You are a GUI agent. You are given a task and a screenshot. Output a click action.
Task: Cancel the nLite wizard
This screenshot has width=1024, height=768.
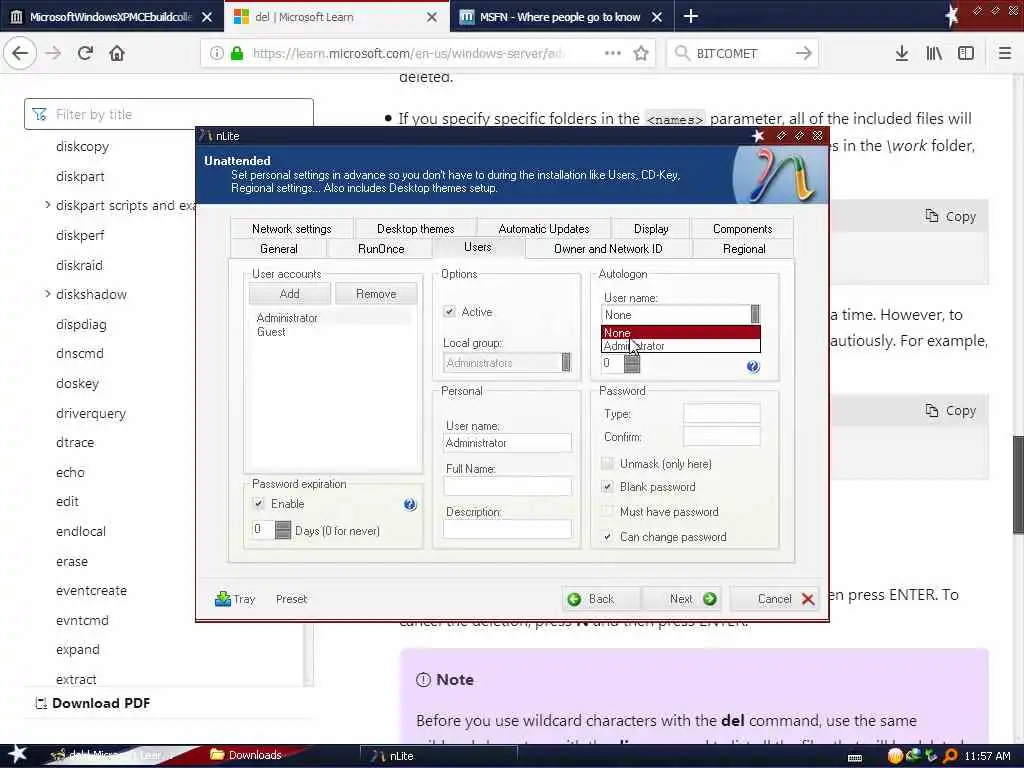point(775,599)
